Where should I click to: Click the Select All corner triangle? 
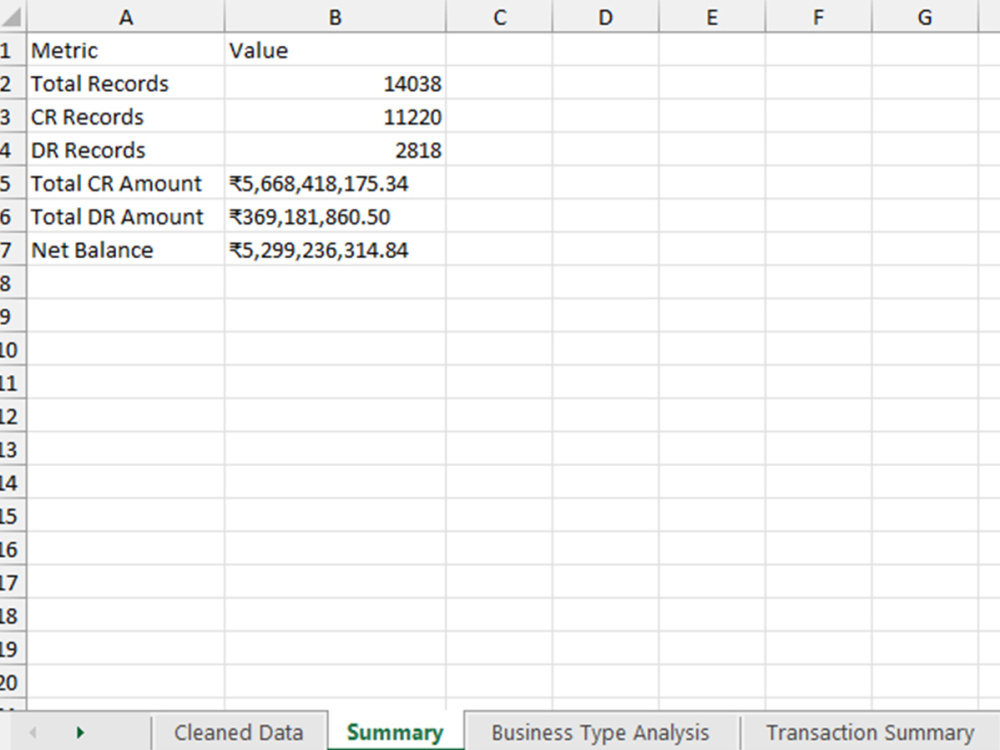[x=12, y=17]
